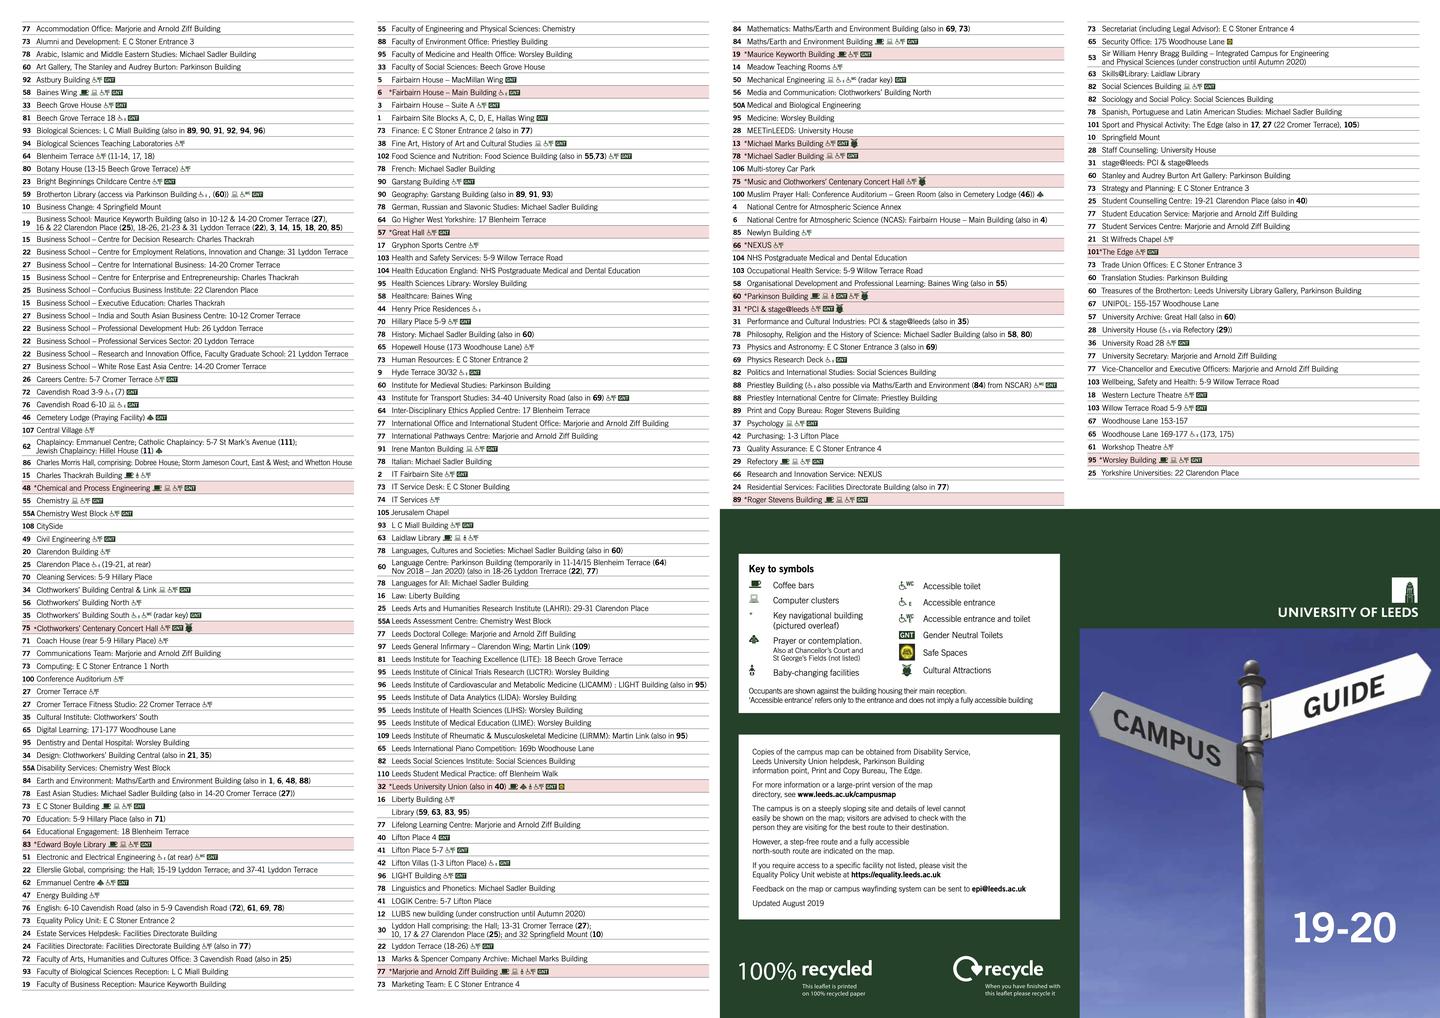Select the '*The Edge' highlighted row
Screen dimensions: 1440x1018
click(1252, 252)
